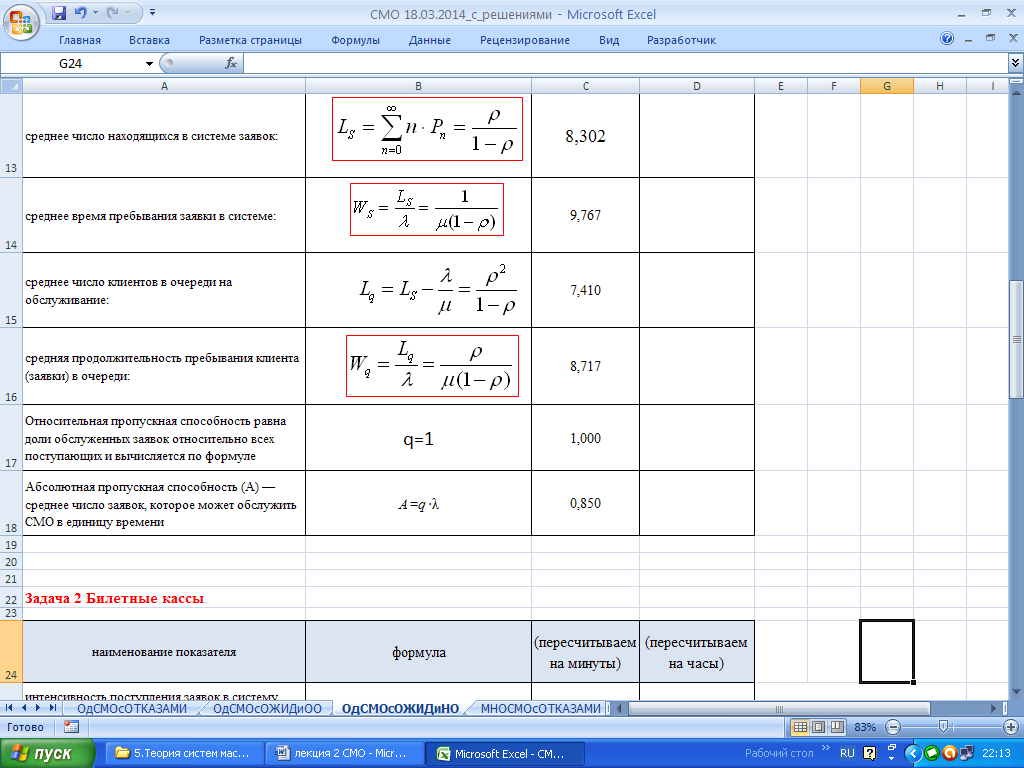
Task: Select the cell with value 0,850
Action: (x=586, y=503)
